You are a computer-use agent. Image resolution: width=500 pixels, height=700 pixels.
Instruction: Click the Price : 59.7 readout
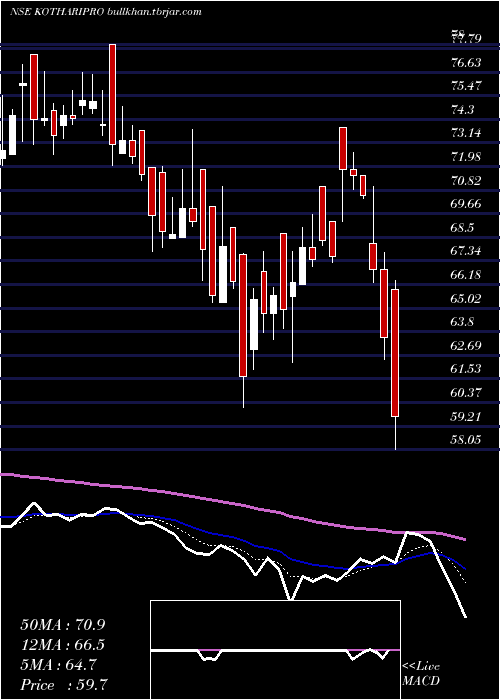coord(64,685)
